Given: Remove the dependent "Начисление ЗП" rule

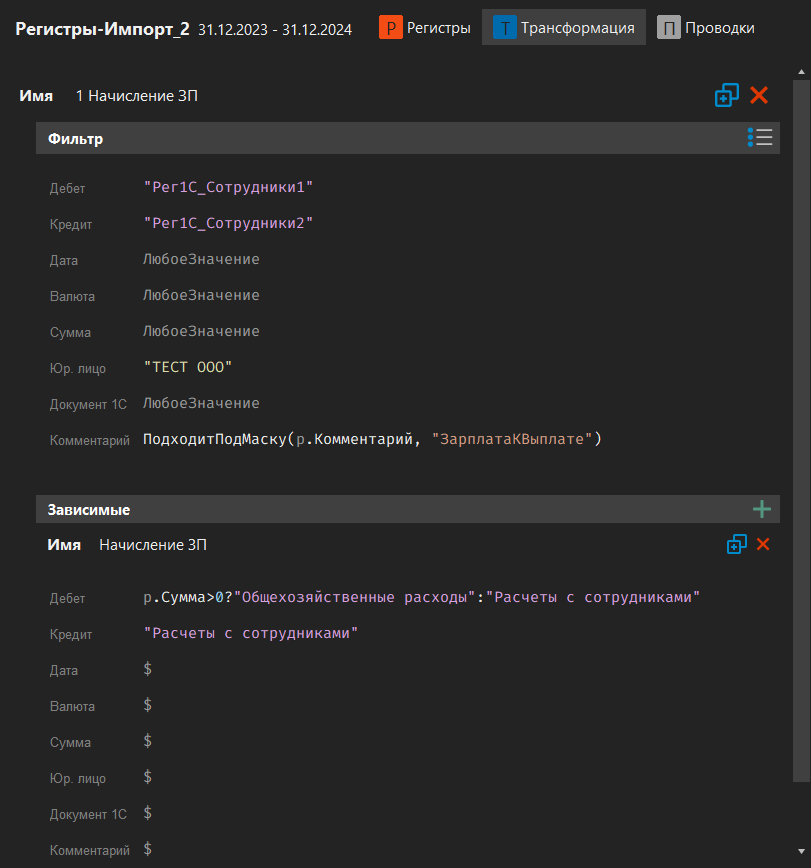Looking at the screenshot, I should click(764, 544).
